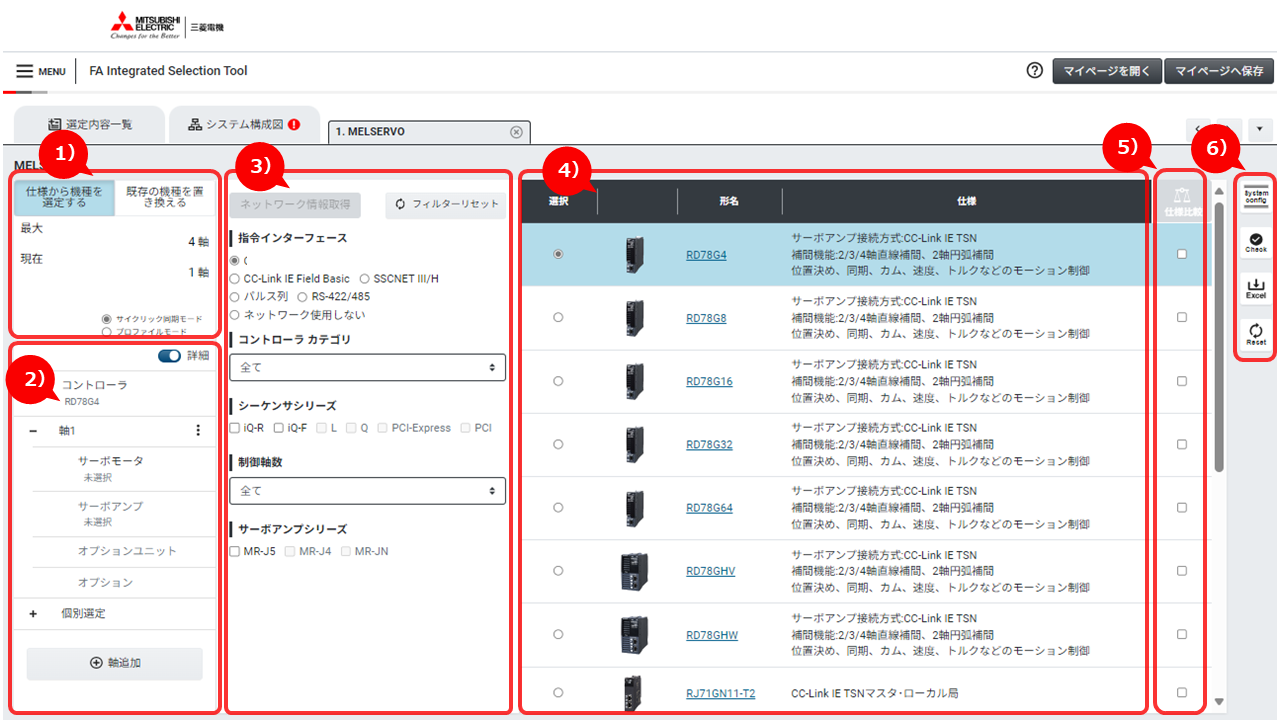Select the RD78G8 row radio button

tap(558, 317)
